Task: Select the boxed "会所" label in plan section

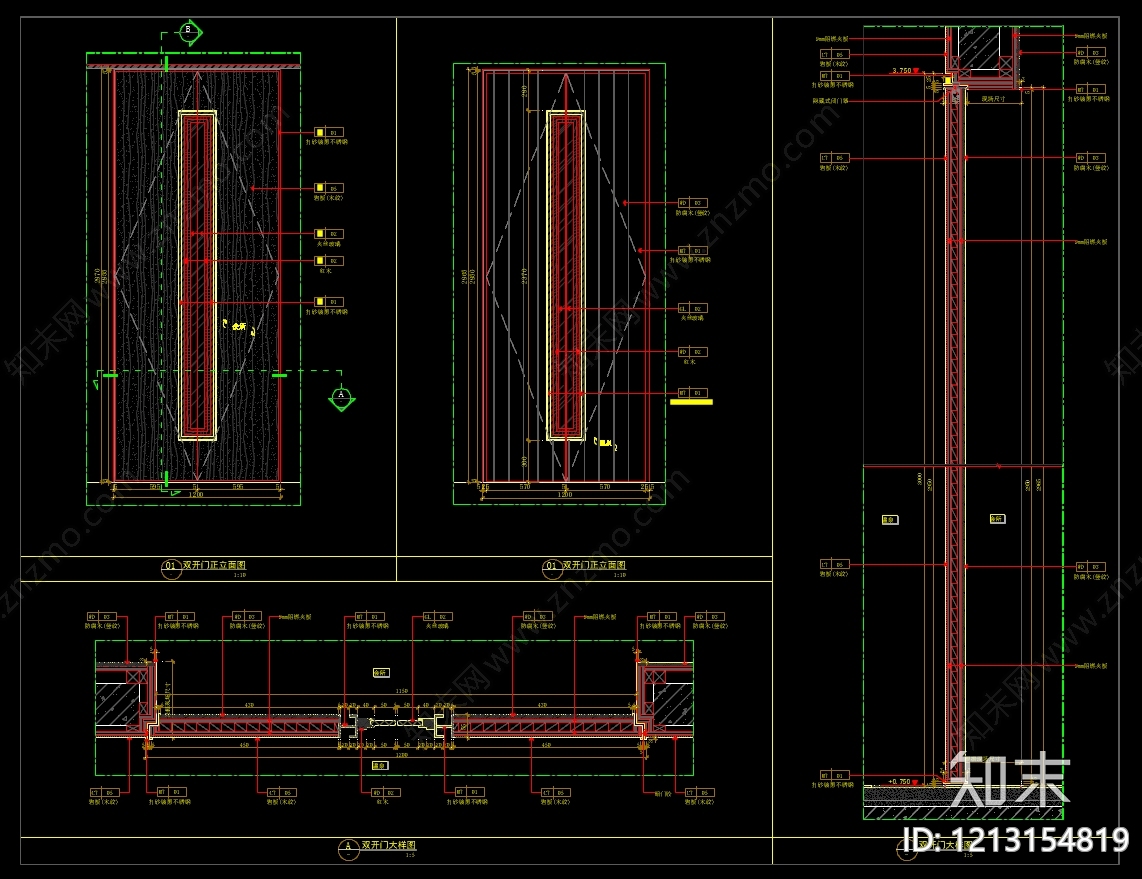Action: click(380, 673)
